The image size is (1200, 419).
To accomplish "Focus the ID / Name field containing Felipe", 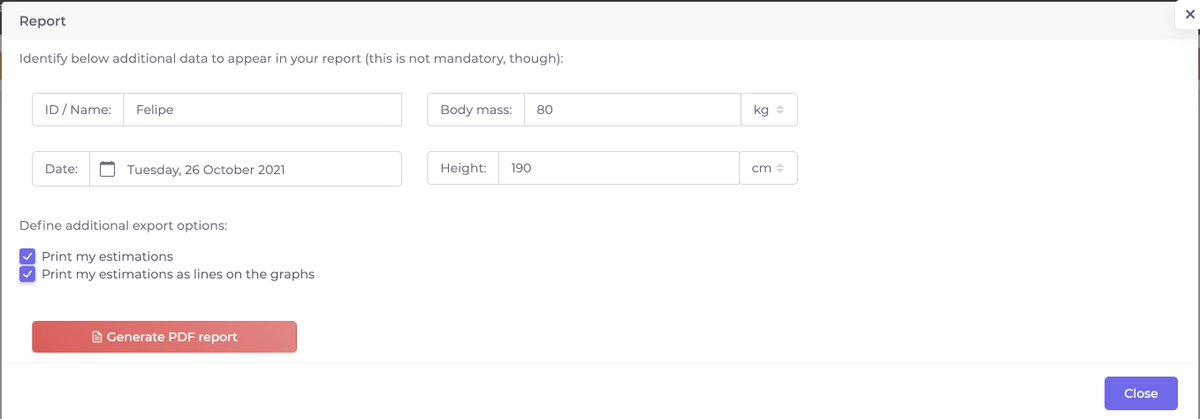I will [262, 110].
